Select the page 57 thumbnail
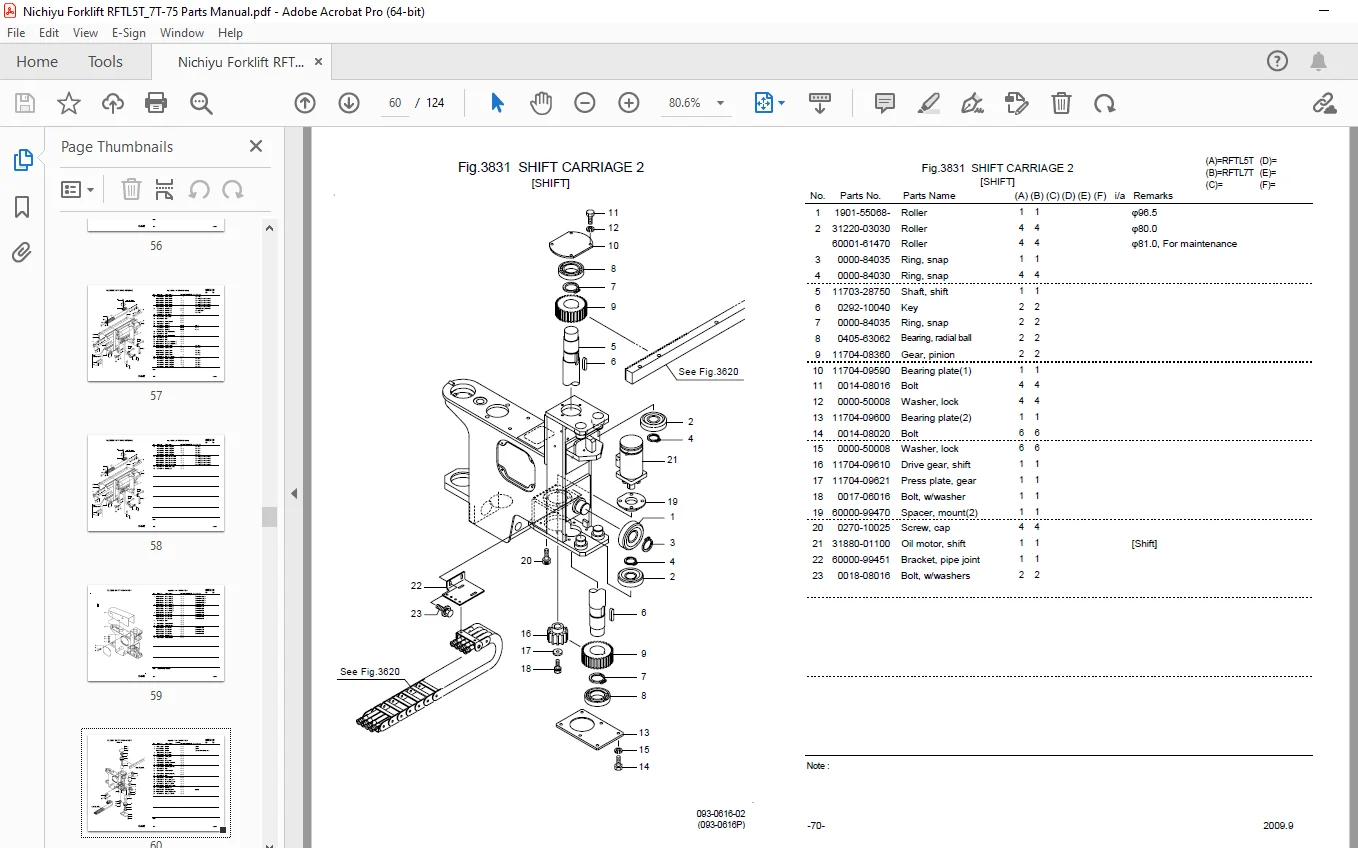The image size is (1358, 848). pyautogui.click(x=156, y=333)
